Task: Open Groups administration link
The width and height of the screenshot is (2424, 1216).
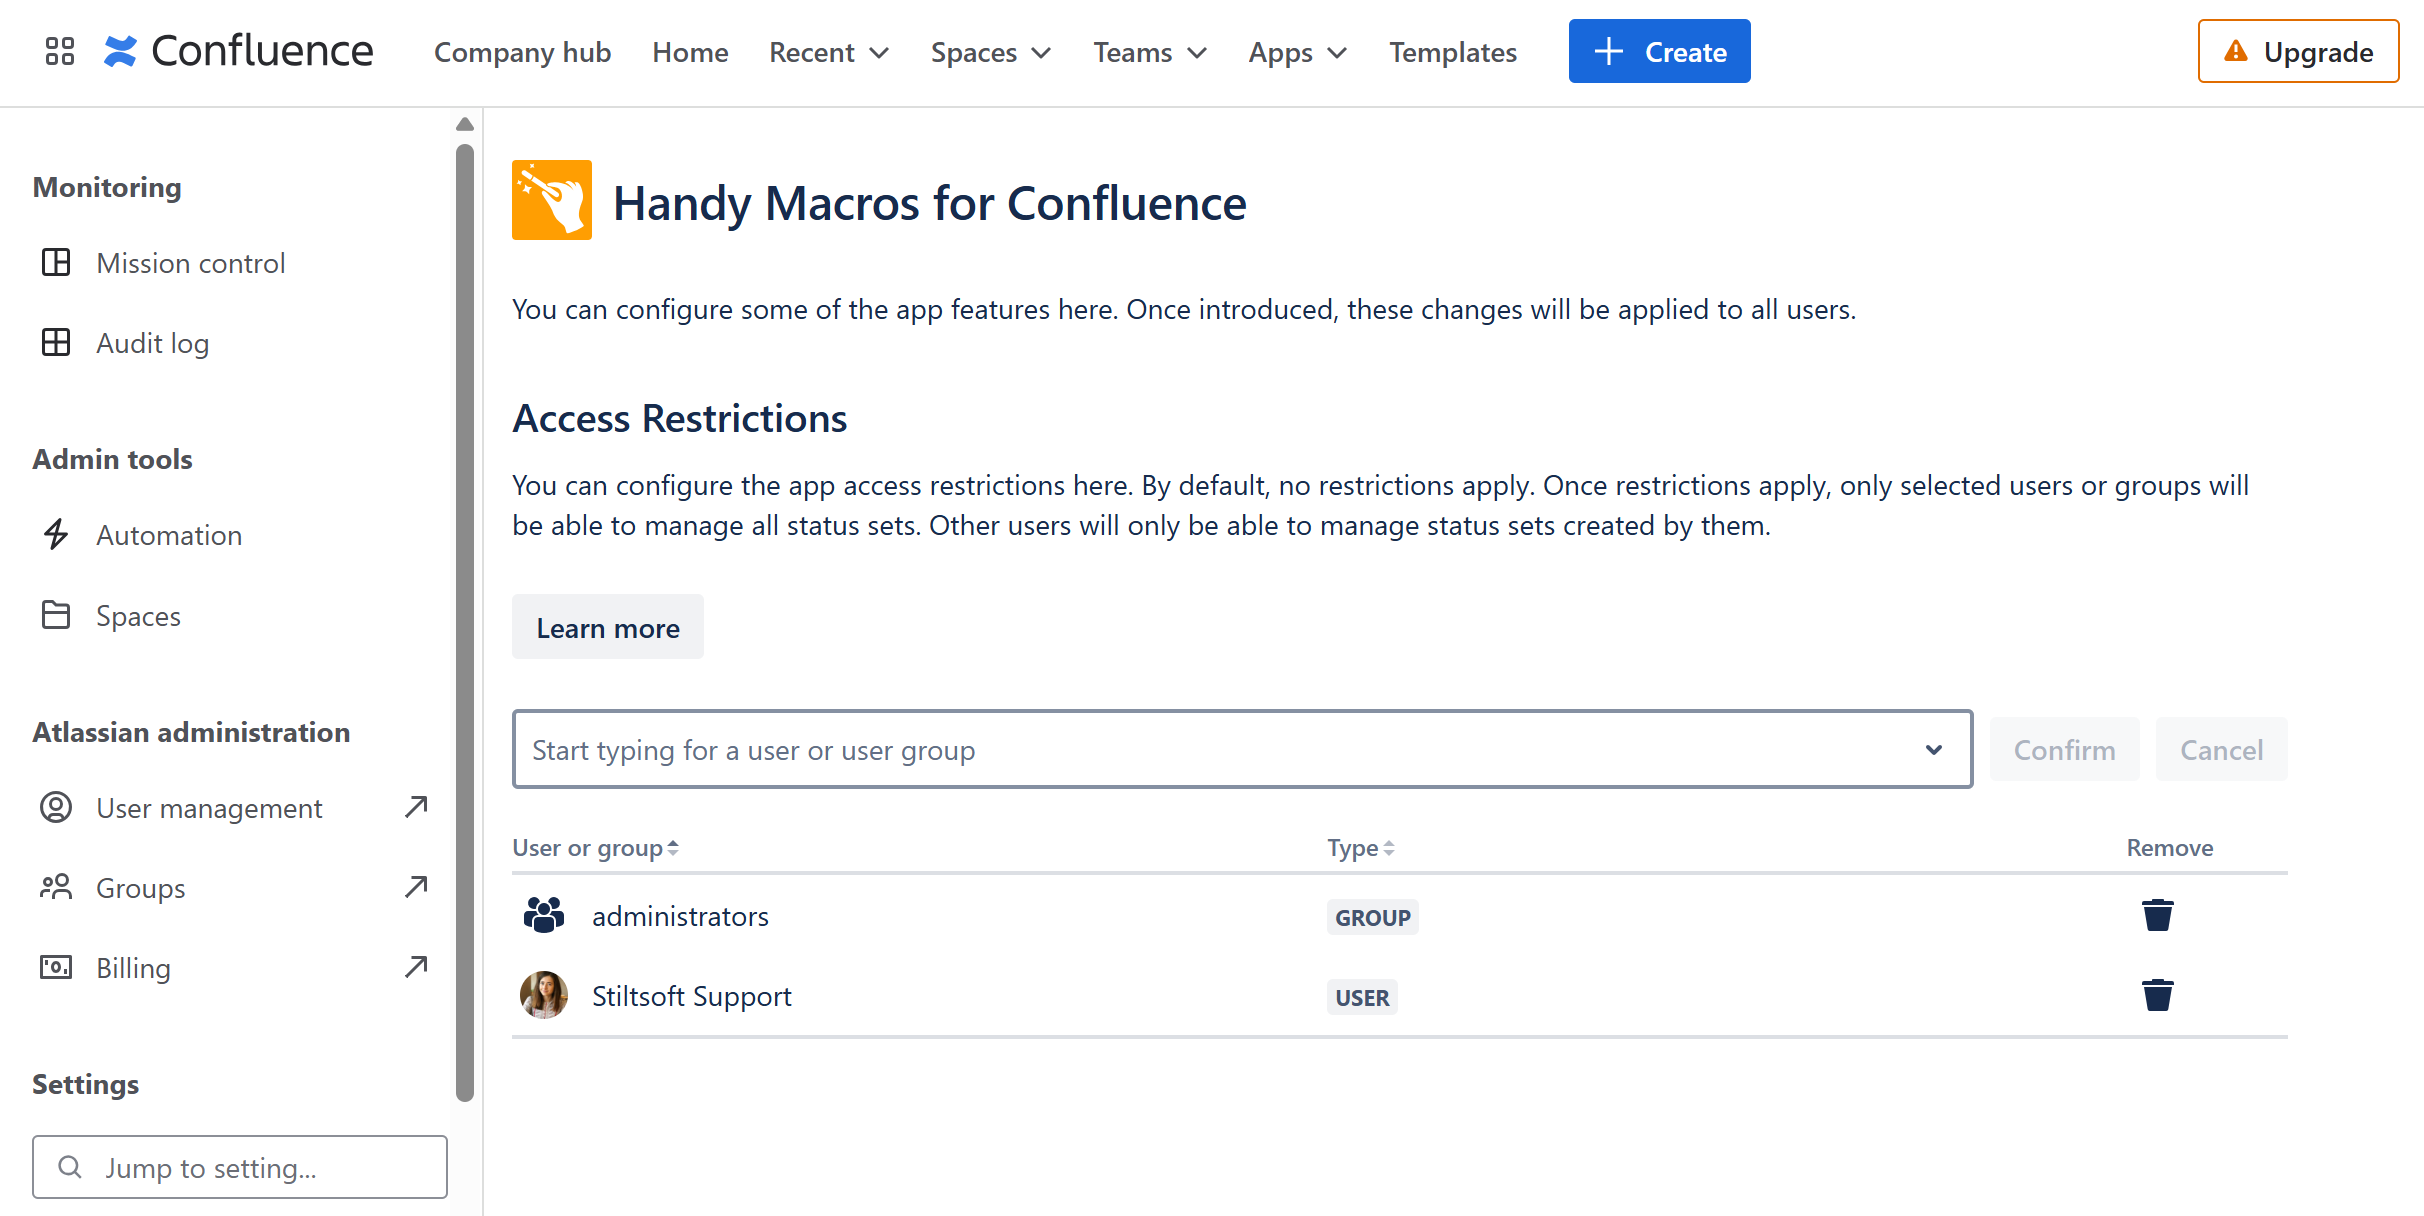Action: point(140,888)
